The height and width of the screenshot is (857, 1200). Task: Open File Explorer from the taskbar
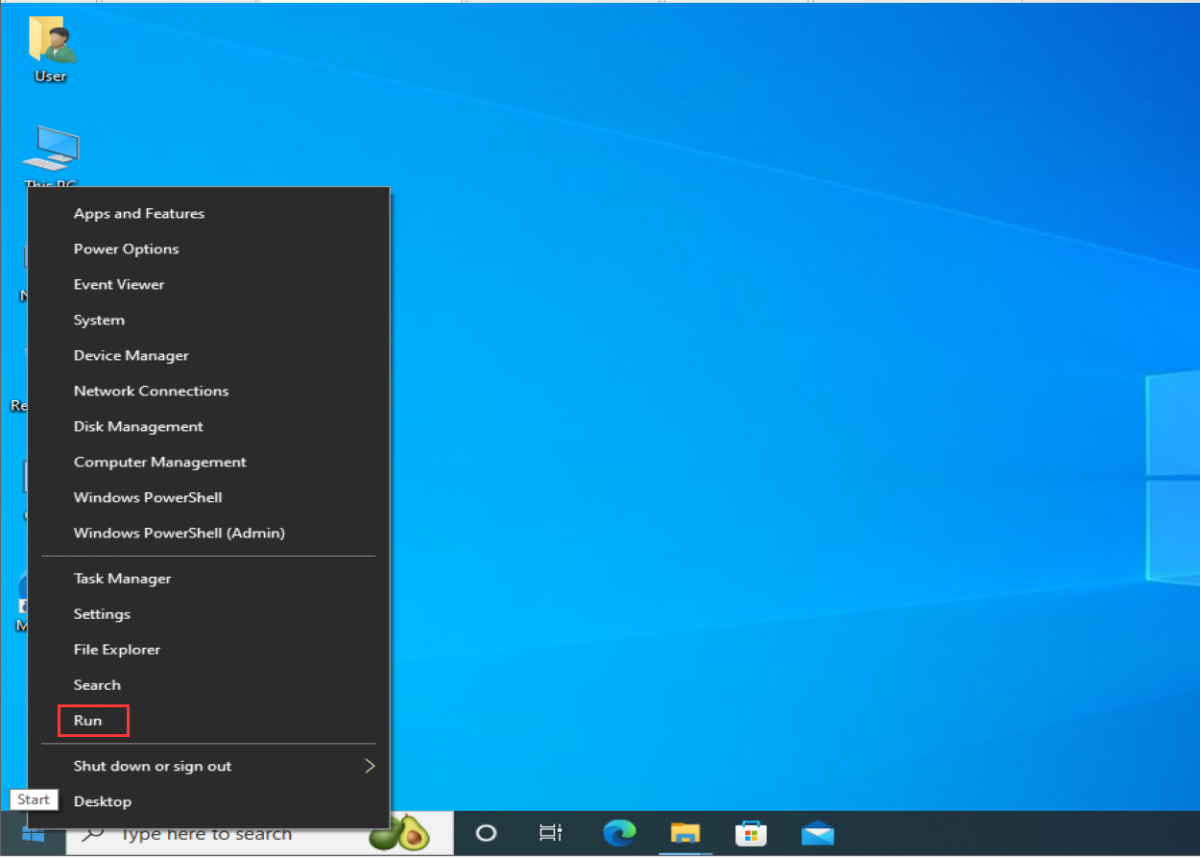pyautogui.click(x=685, y=833)
